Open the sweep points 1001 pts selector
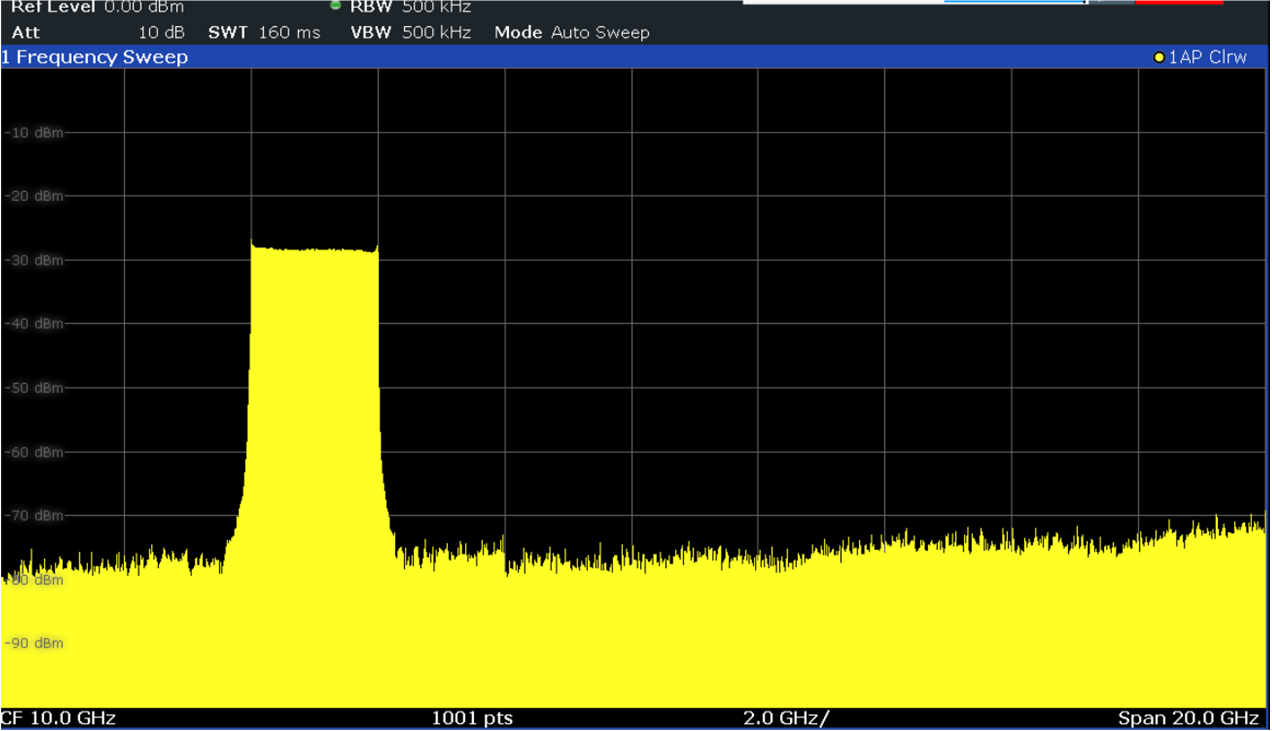 click(x=471, y=717)
